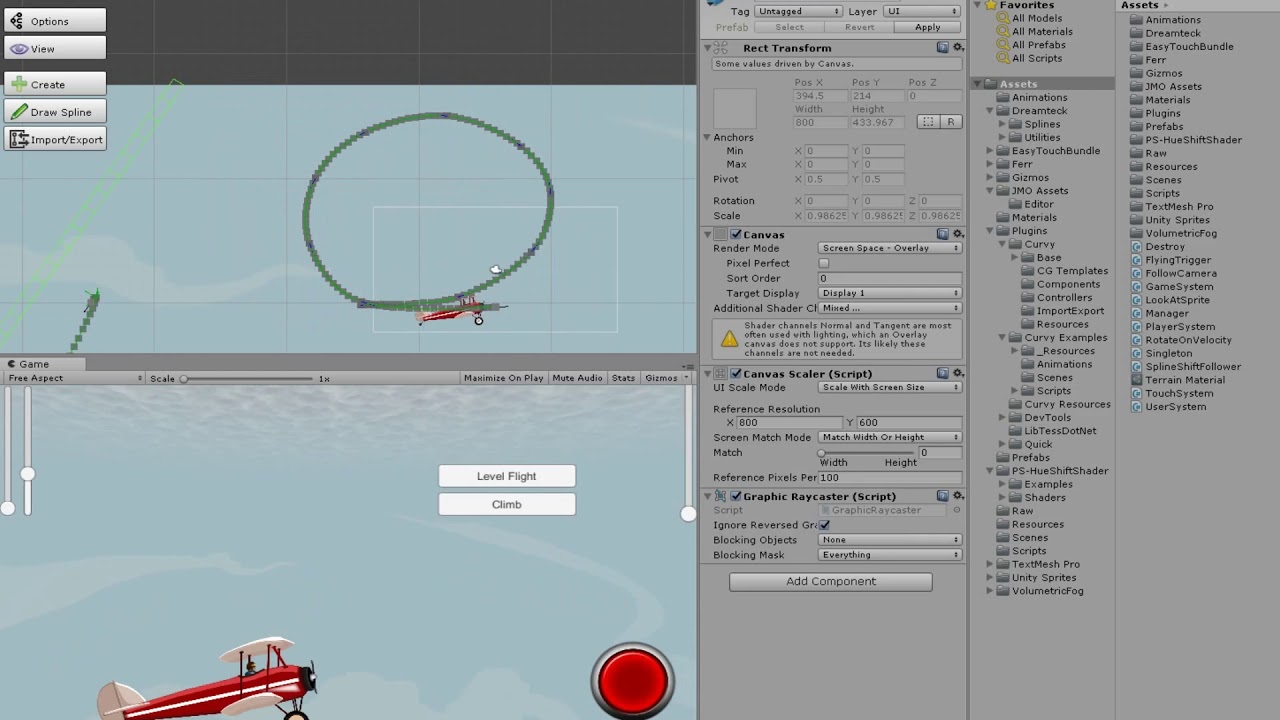This screenshot has width=1280, height=720.
Task: Toggle Mute Audio in Game view
Action: 577,378
